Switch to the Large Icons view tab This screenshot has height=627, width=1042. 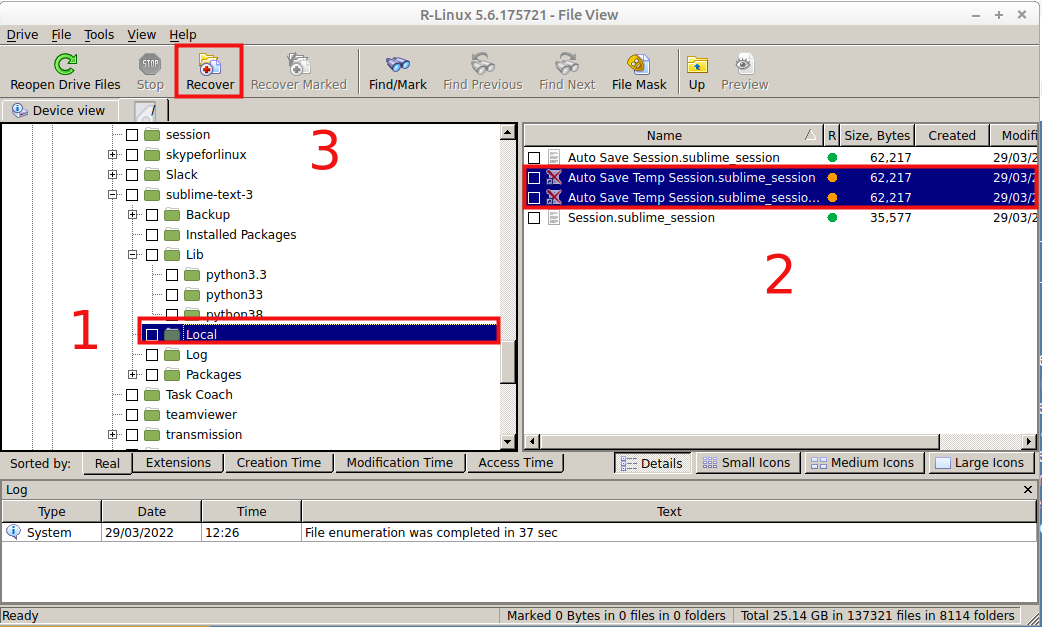[x=981, y=462]
